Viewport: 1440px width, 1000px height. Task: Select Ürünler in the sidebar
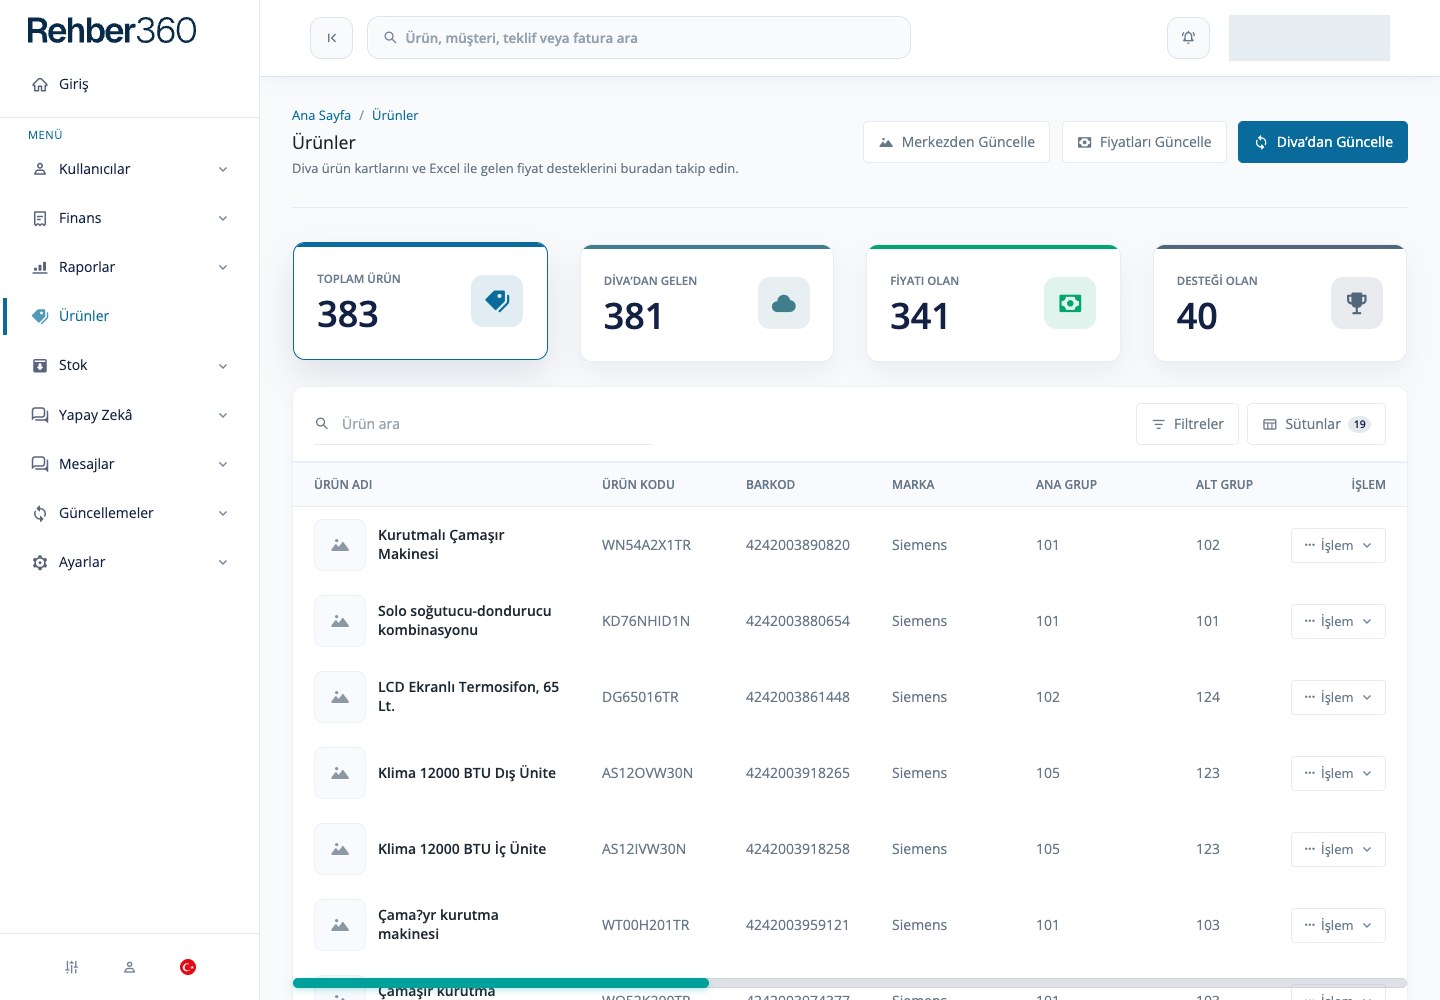click(129, 316)
